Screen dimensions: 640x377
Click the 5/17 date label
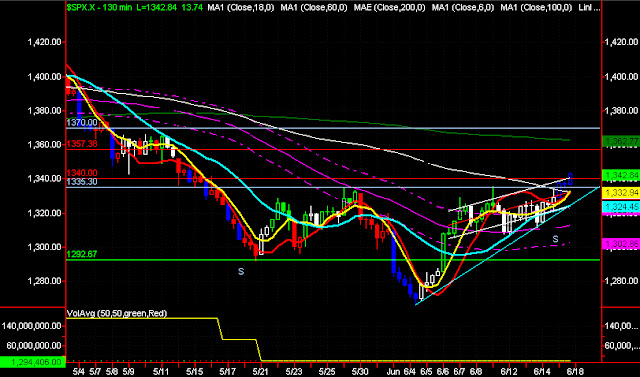(x=228, y=373)
